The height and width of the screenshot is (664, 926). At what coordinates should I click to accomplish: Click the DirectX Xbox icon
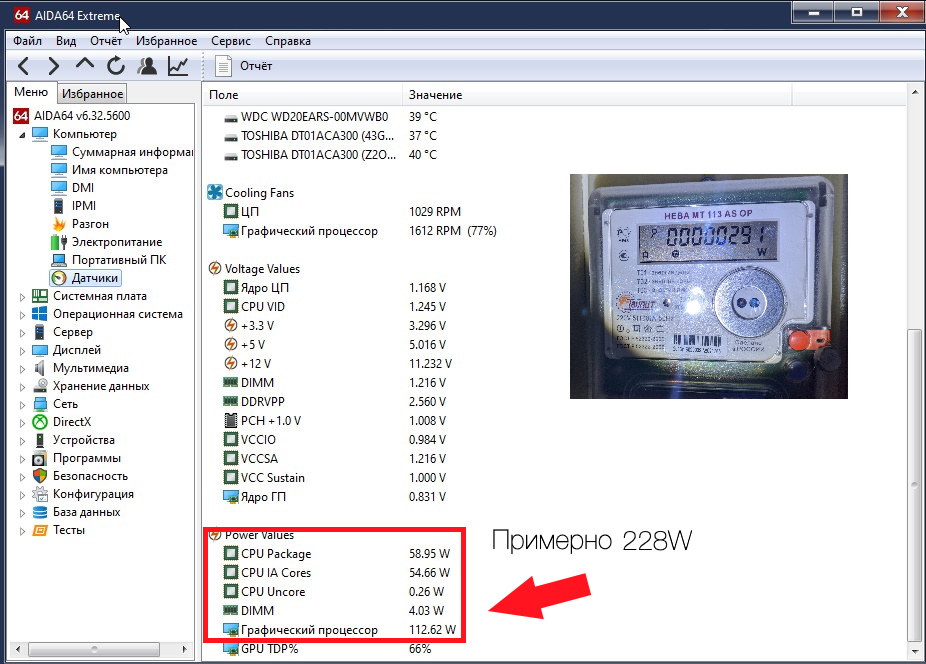[40, 422]
